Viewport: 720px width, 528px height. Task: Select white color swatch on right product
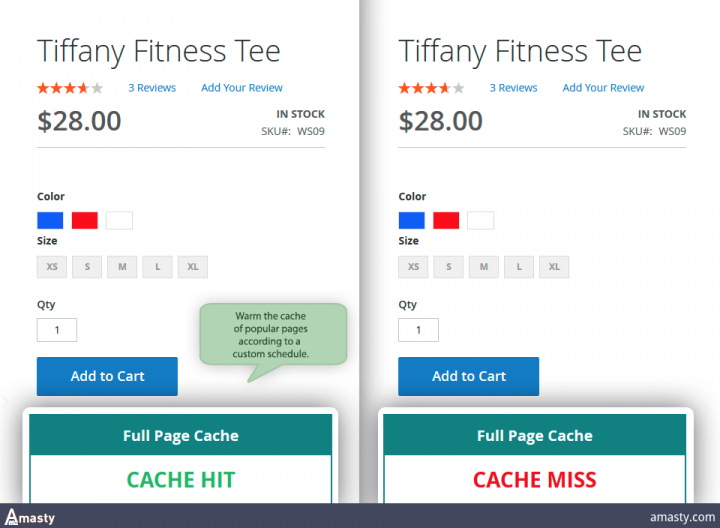pos(480,220)
